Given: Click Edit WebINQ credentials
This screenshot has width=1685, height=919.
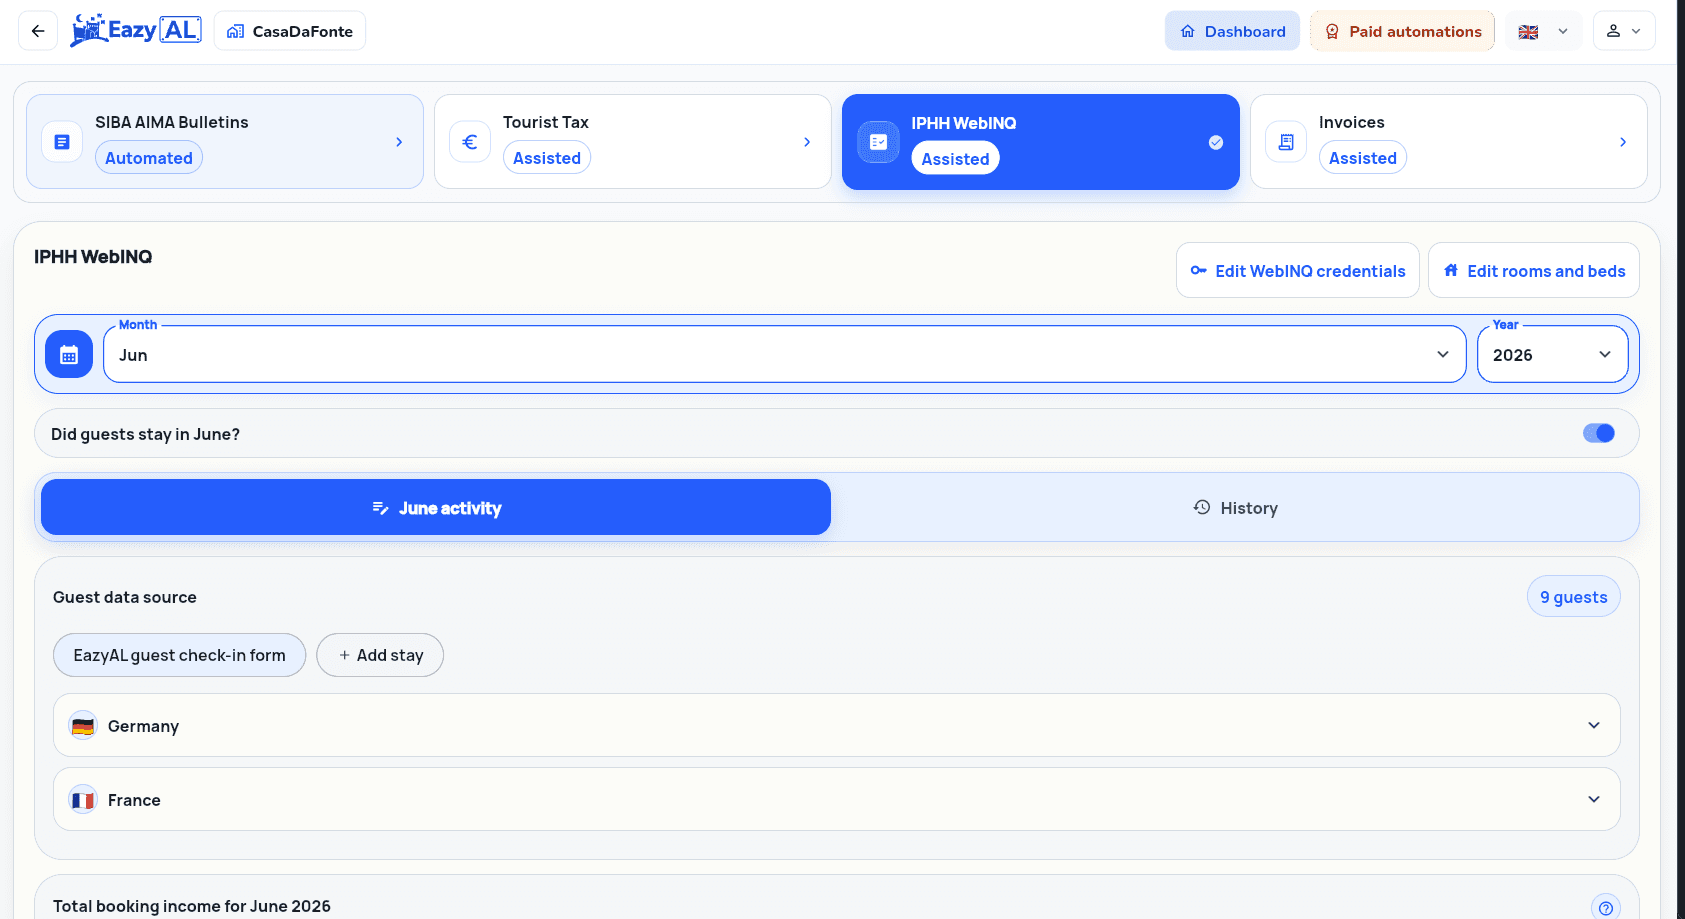Looking at the screenshot, I should tap(1298, 270).
